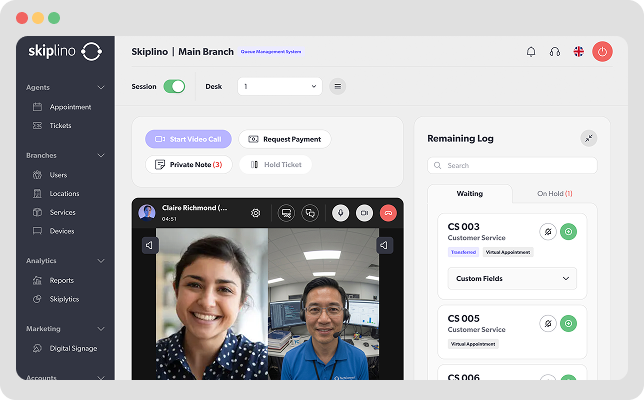
Task: Open Skiplytics under Analytics
Action: (x=55, y=299)
